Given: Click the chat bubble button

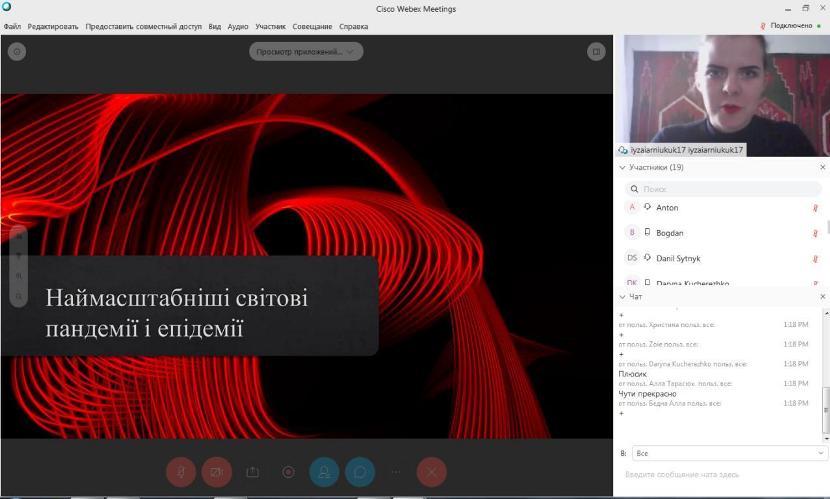Looking at the screenshot, I should click(x=360, y=471).
